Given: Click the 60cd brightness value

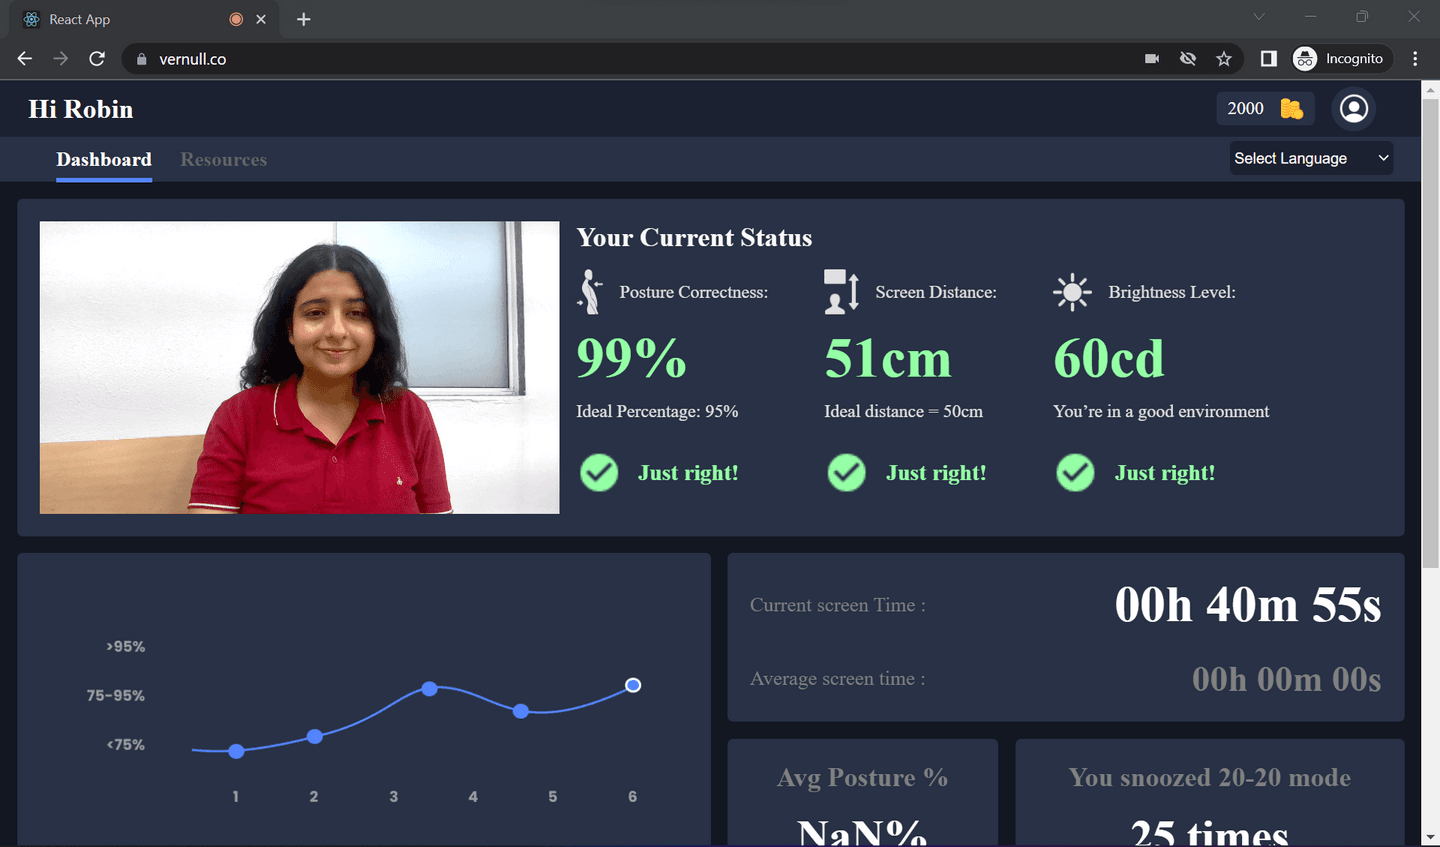Looking at the screenshot, I should coord(1109,358).
